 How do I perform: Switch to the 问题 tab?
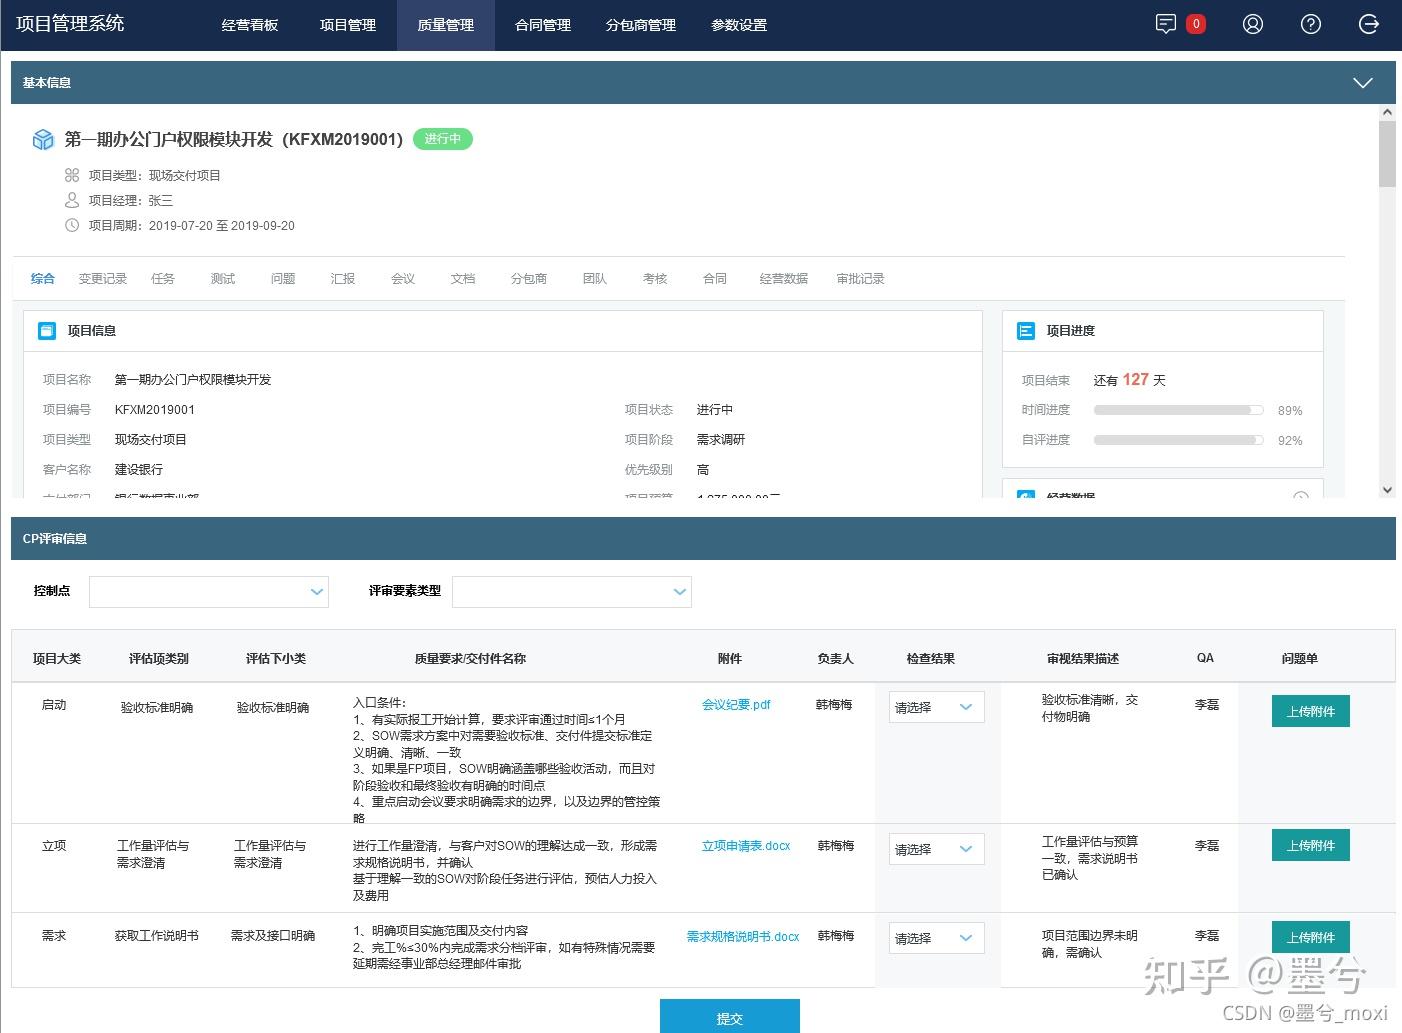pos(283,279)
